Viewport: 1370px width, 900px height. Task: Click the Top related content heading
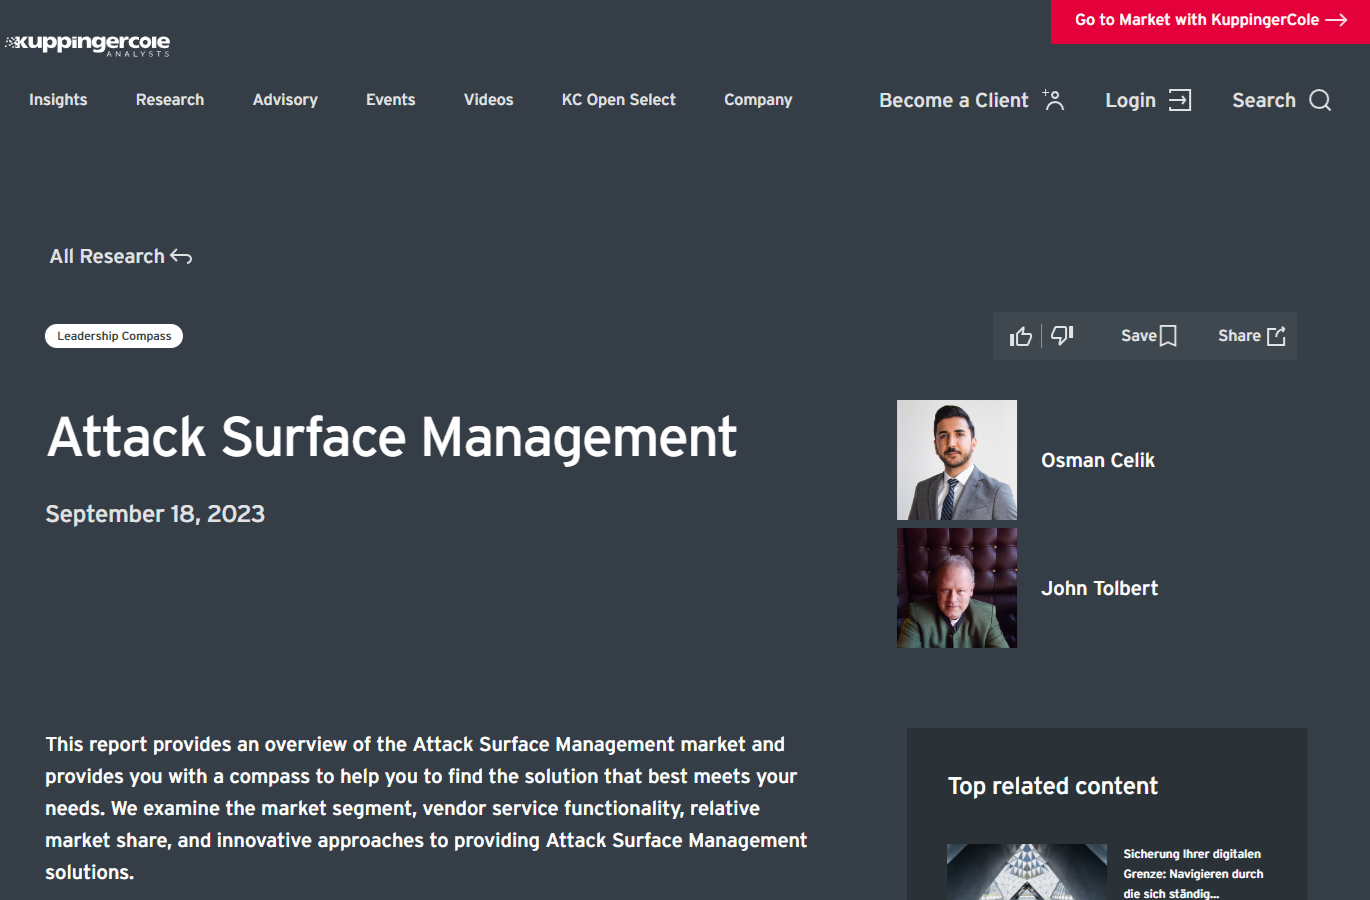(1053, 786)
